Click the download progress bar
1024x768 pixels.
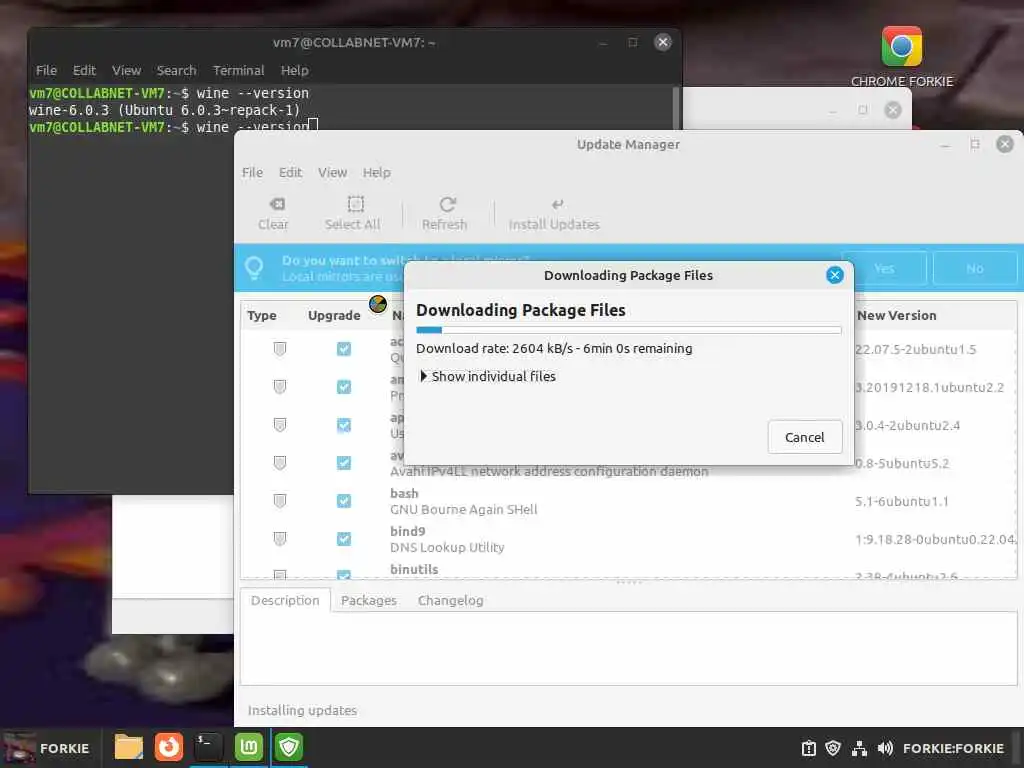[628, 330]
